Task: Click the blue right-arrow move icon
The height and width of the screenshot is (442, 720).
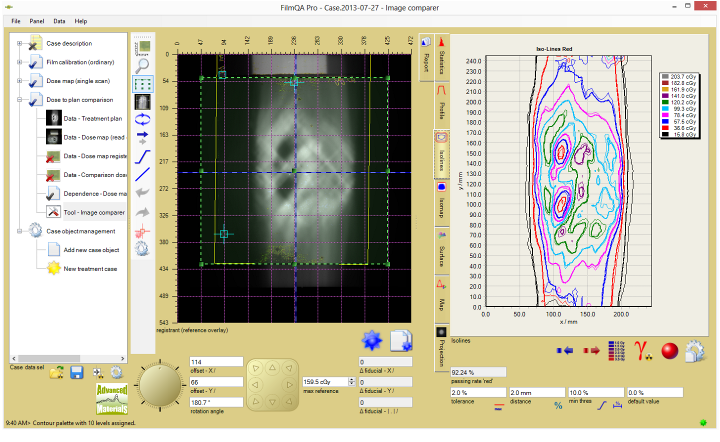Action: pos(142,136)
